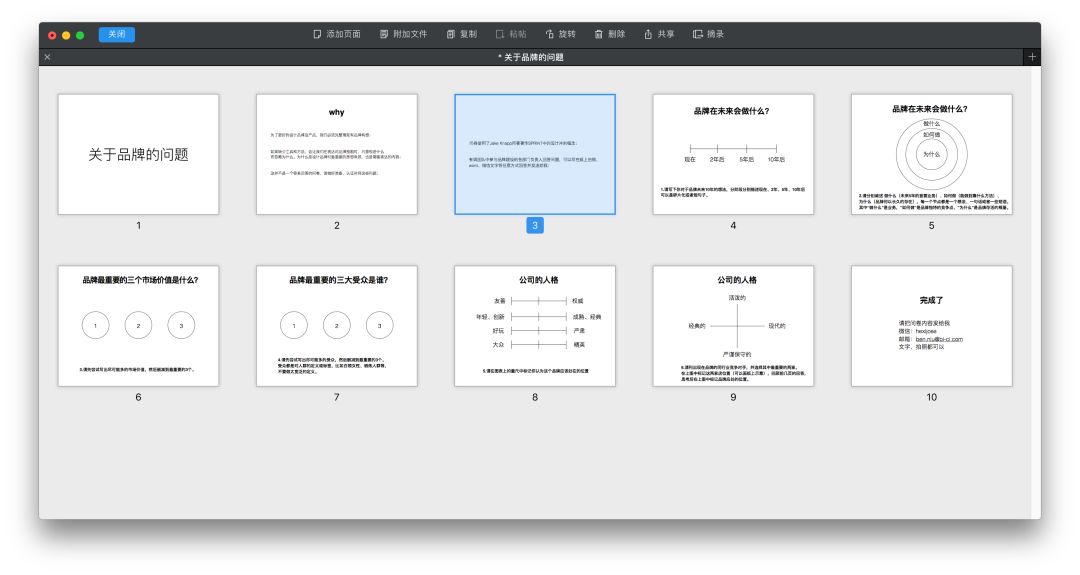Select page 5 concentric circles thumbnail
The height and width of the screenshot is (575, 1080).
[931, 154]
